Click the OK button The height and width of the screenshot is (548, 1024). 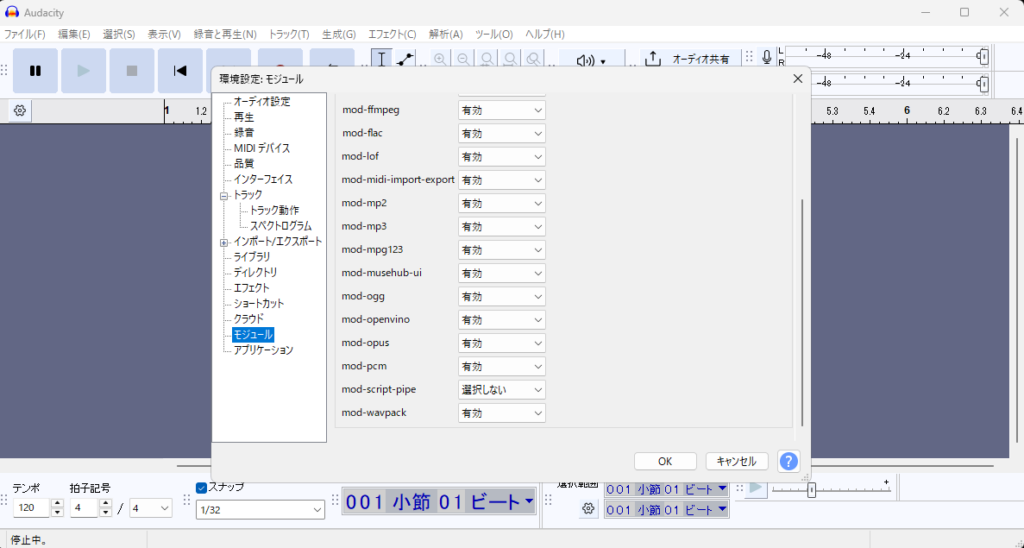(664, 461)
